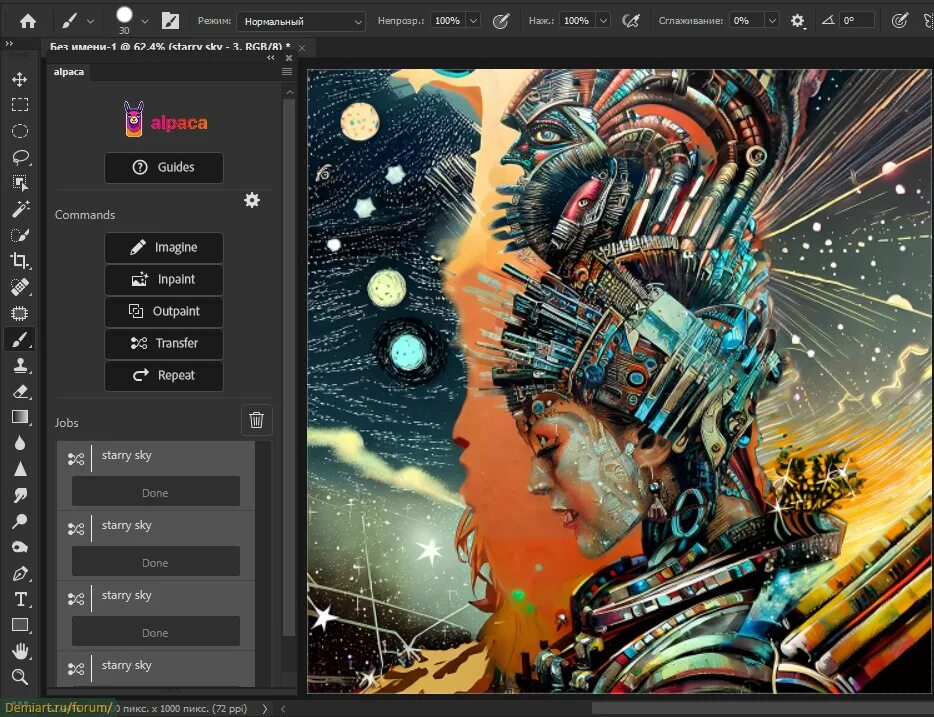Click the Наж. flow value field

click(577, 21)
